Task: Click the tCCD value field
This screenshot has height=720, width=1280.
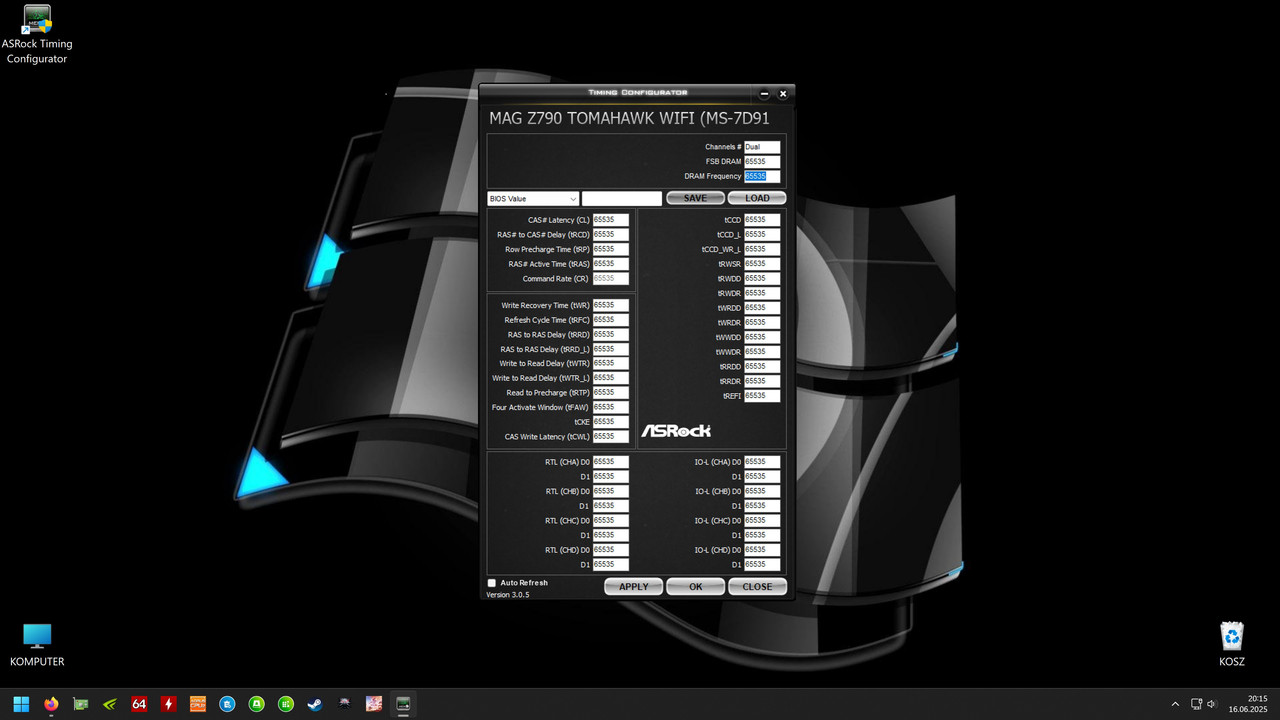Action: point(762,220)
